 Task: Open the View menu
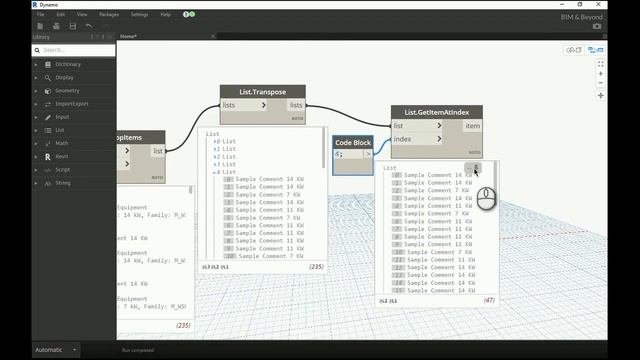pyautogui.click(x=82, y=14)
